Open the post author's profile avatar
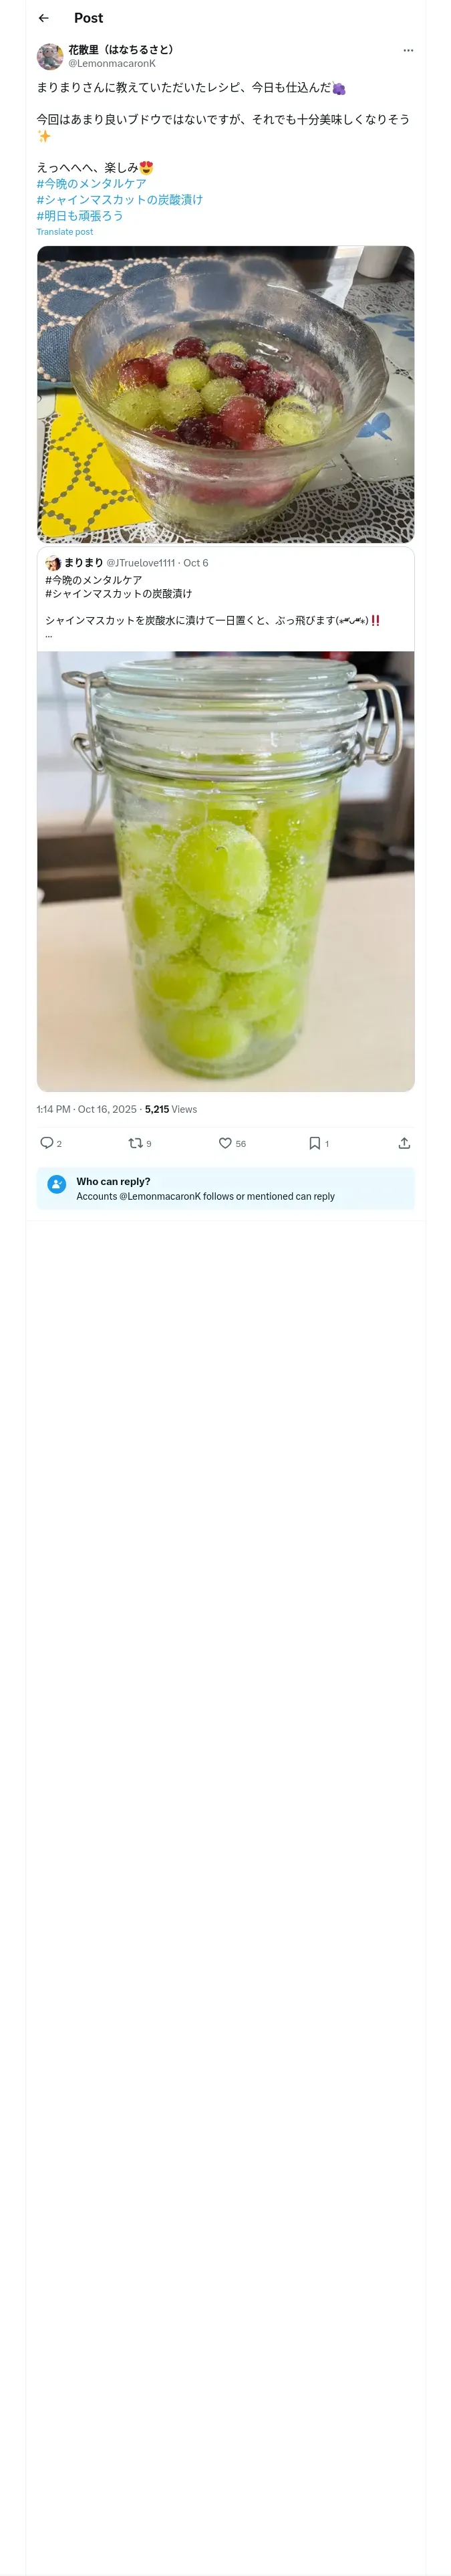Viewport: 451px width, 2576px height. click(50, 56)
